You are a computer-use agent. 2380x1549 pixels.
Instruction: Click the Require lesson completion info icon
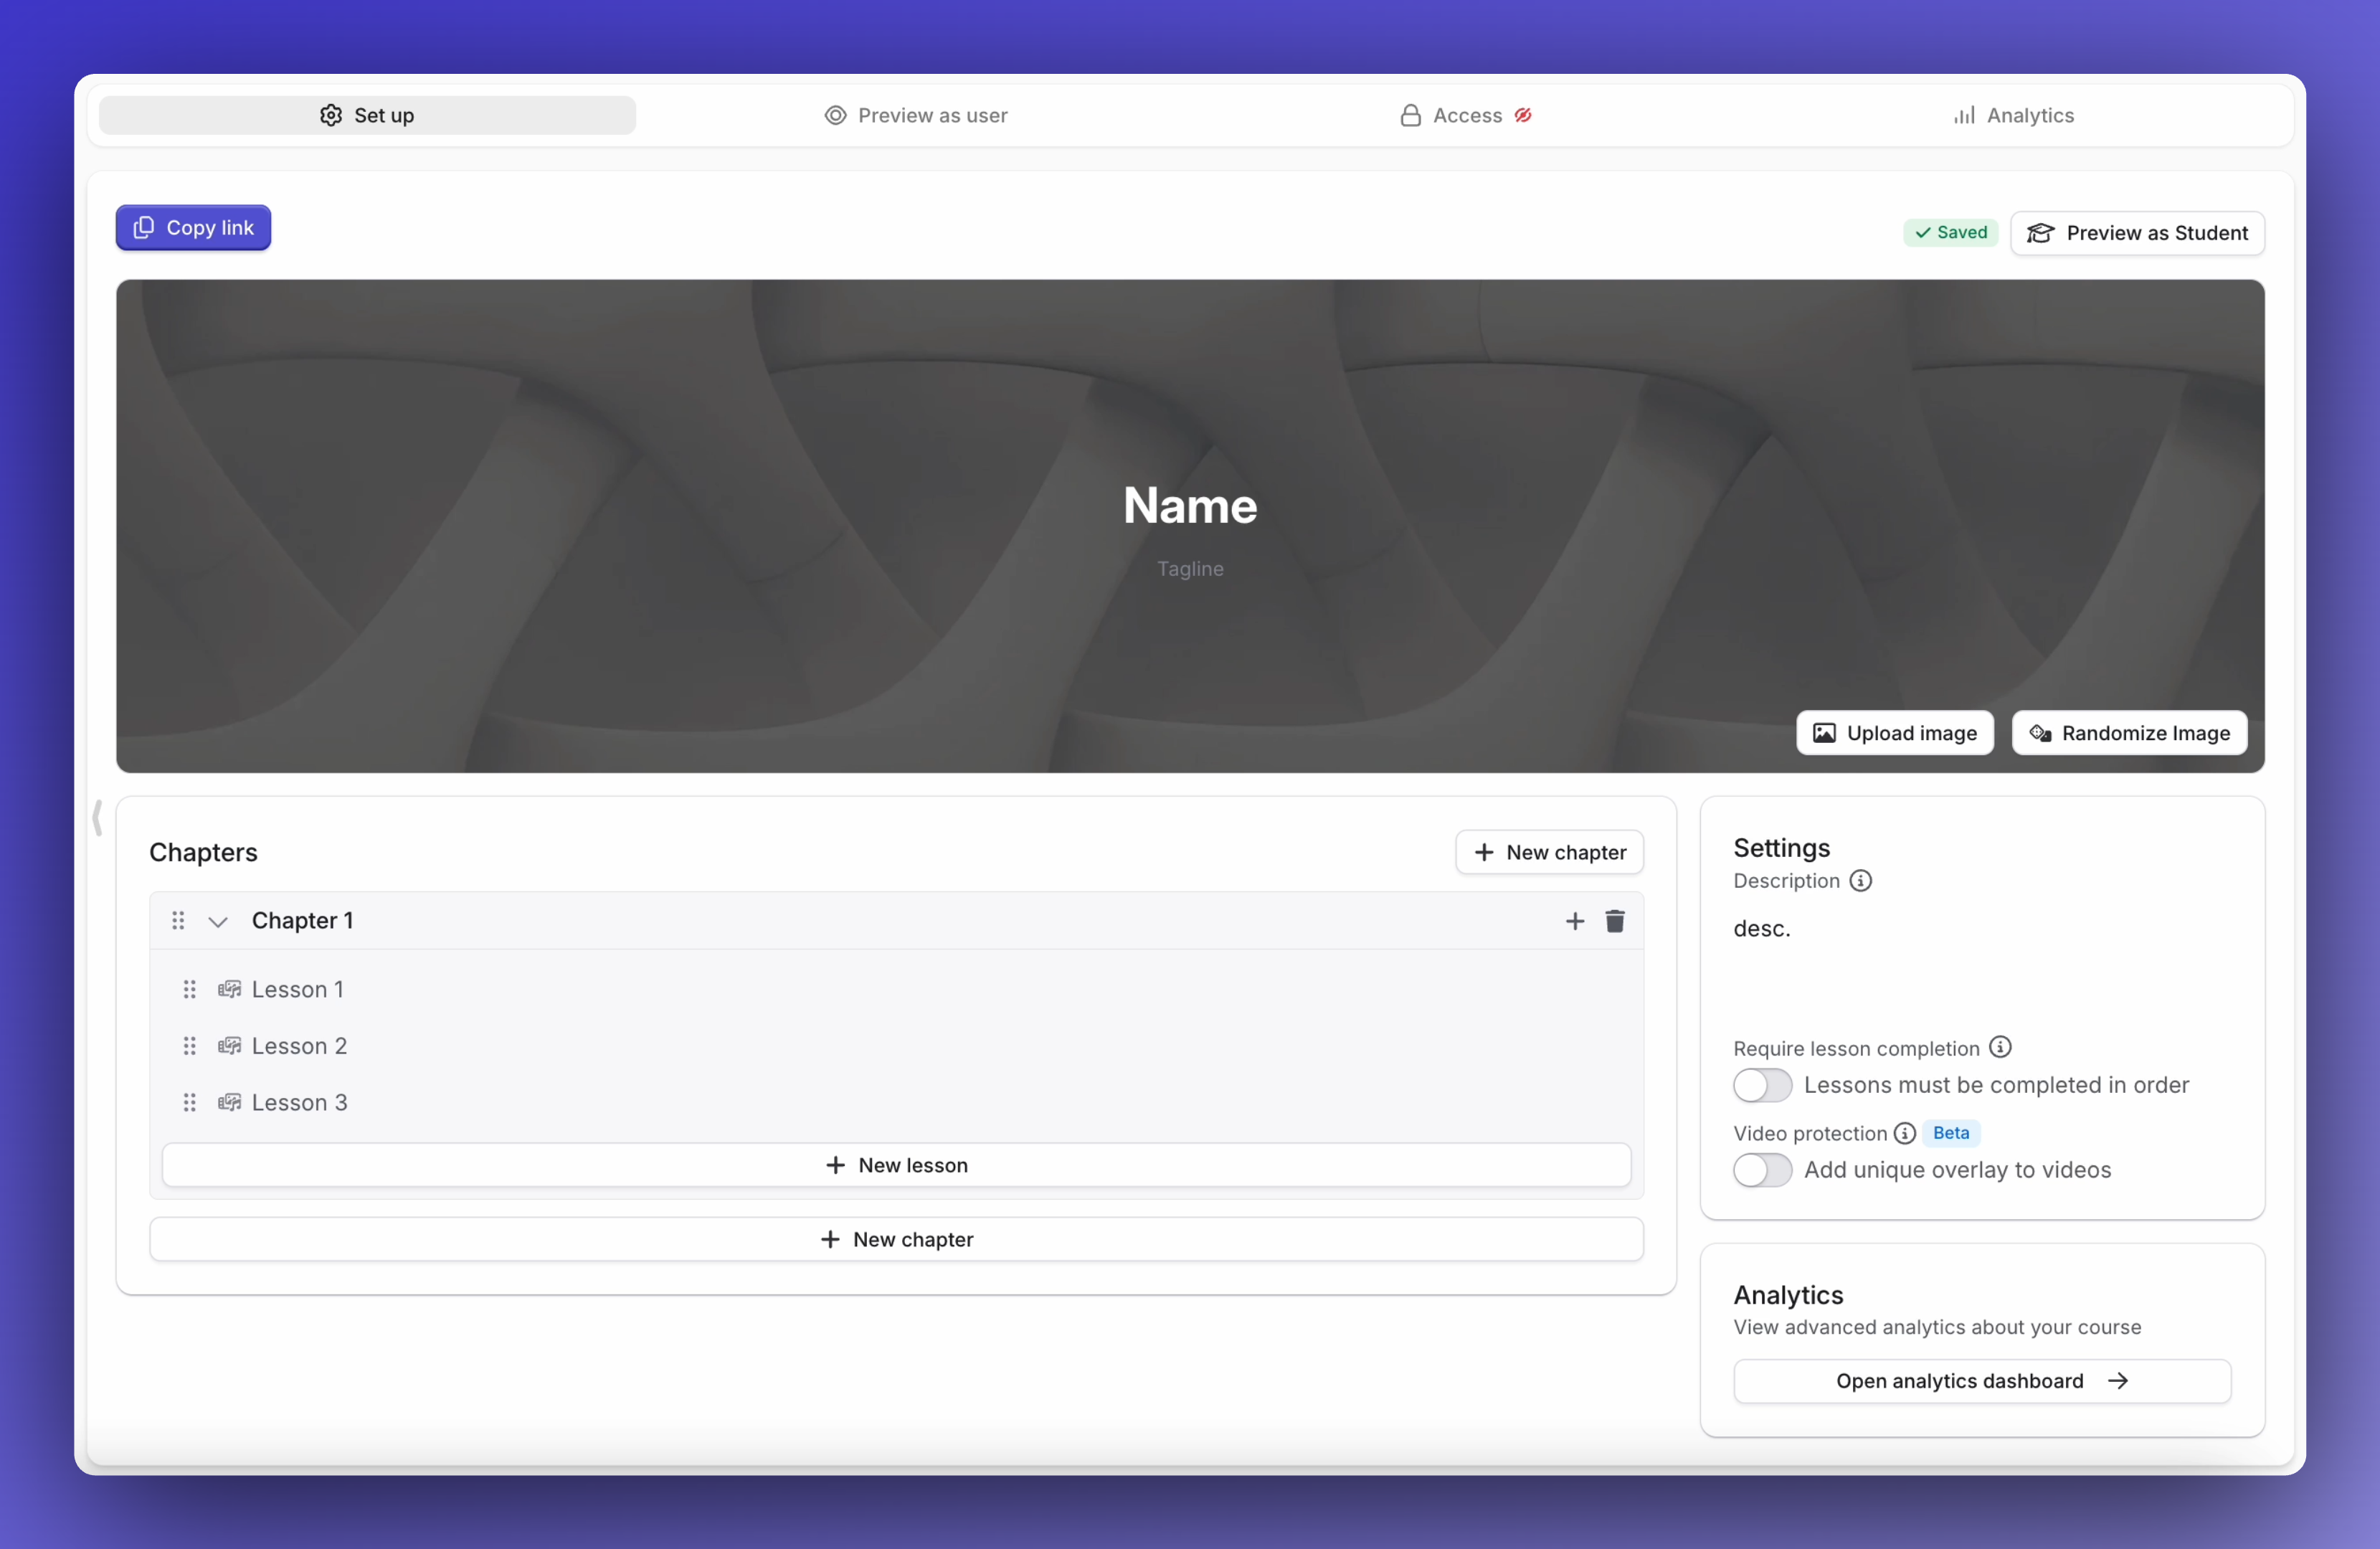pyautogui.click(x=2000, y=1047)
